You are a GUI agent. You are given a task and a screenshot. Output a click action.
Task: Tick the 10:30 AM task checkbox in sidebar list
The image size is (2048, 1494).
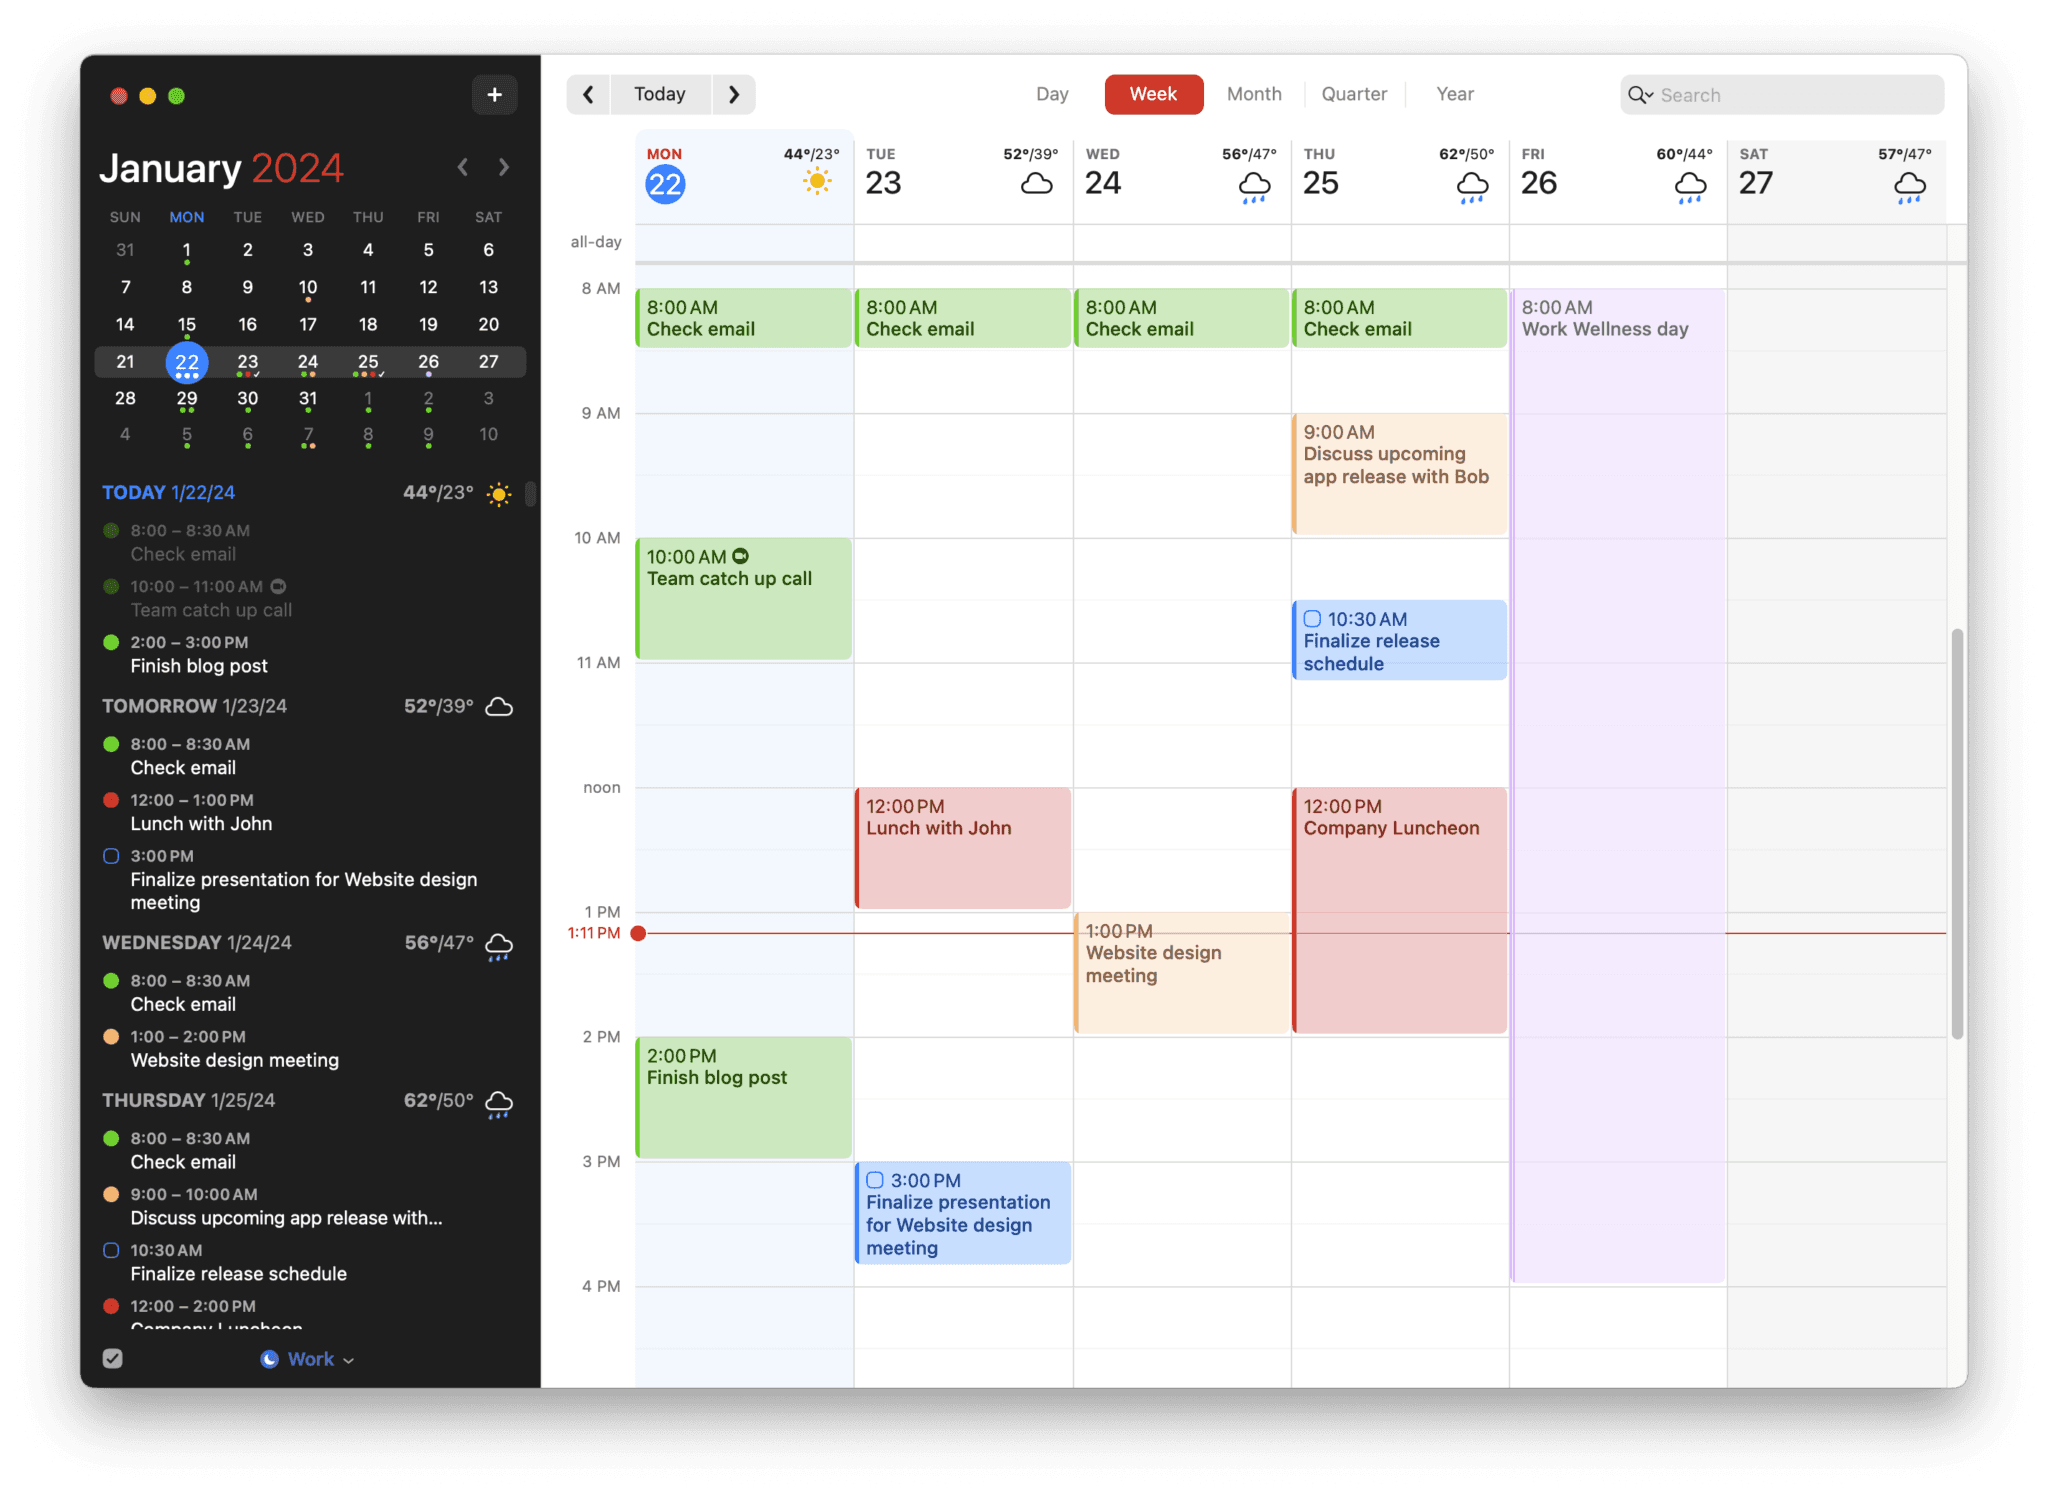coord(111,1250)
